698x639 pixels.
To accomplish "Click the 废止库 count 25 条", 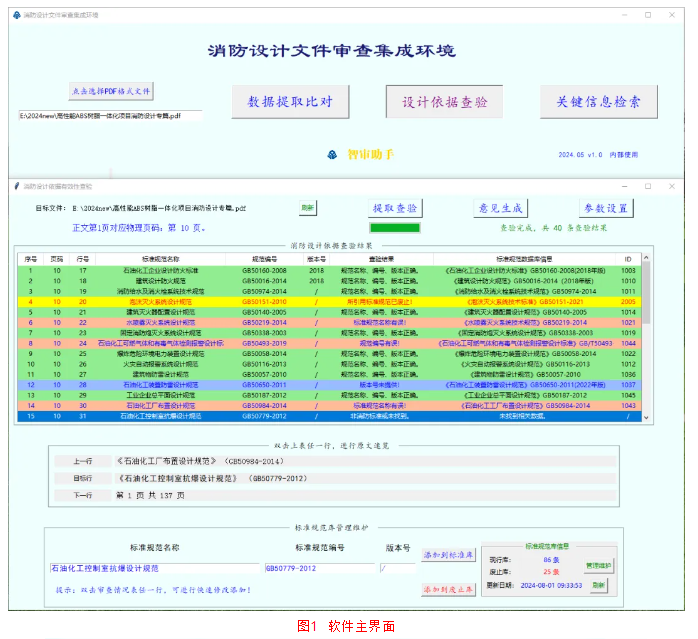I will click(552, 572).
